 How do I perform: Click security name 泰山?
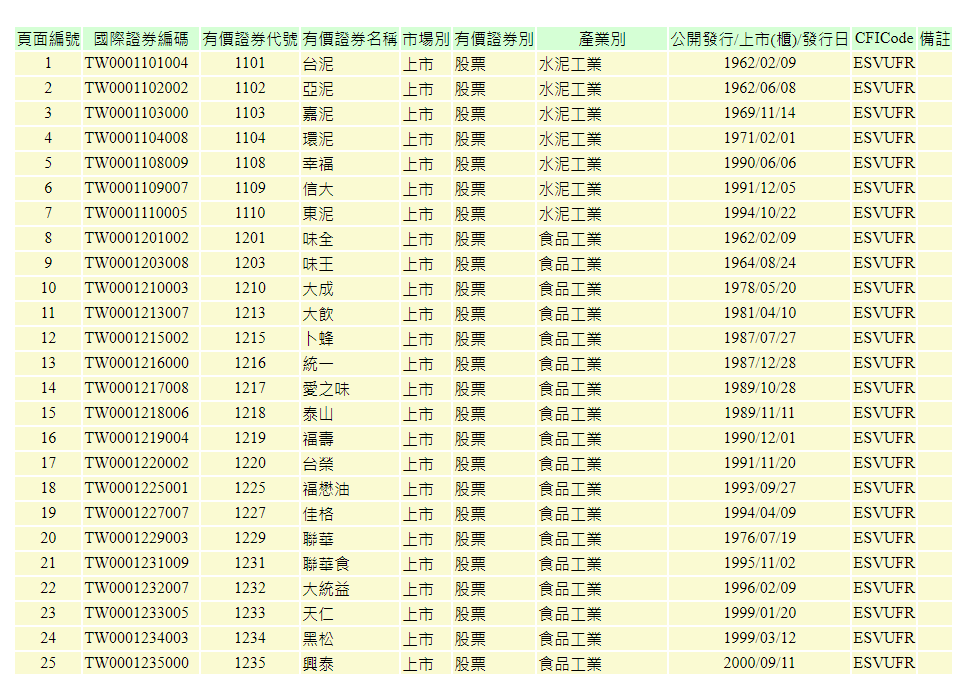coord(318,414)
